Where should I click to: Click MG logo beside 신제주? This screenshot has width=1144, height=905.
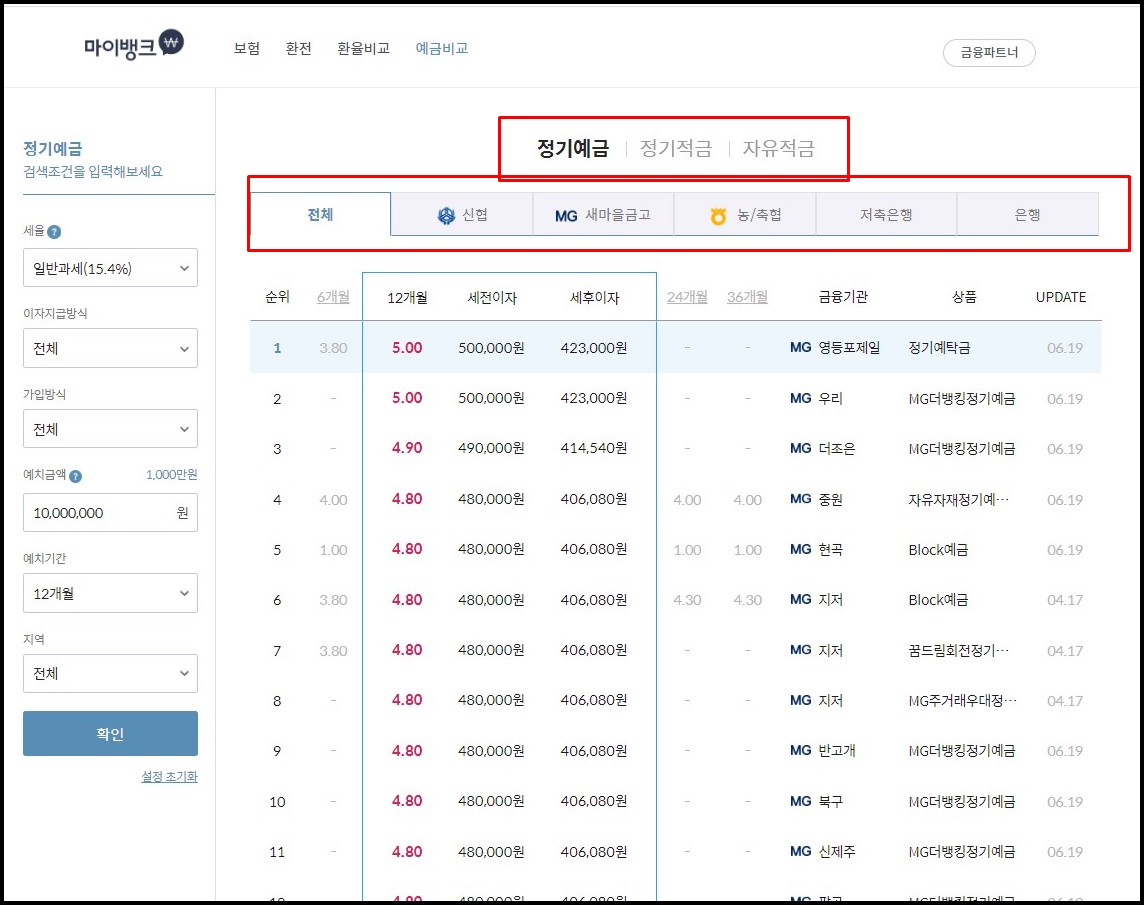[800, 852]
